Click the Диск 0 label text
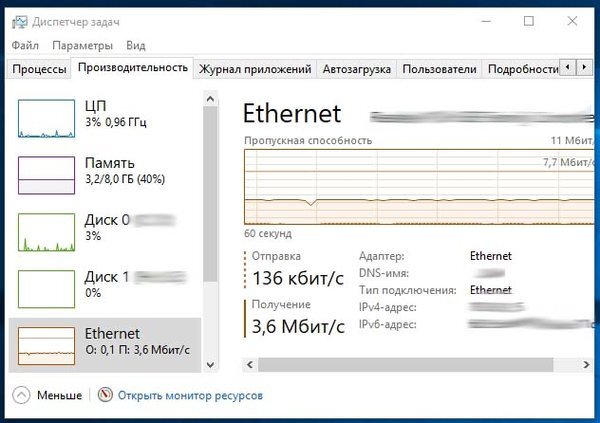 (x=107, y=220)
